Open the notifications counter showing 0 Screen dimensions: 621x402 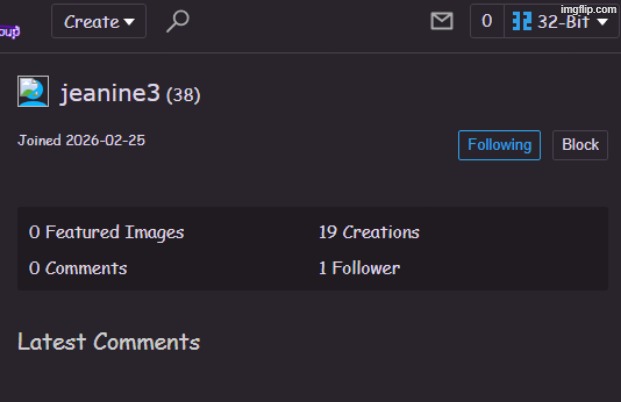pyautogui.click(x=486, y=21)
